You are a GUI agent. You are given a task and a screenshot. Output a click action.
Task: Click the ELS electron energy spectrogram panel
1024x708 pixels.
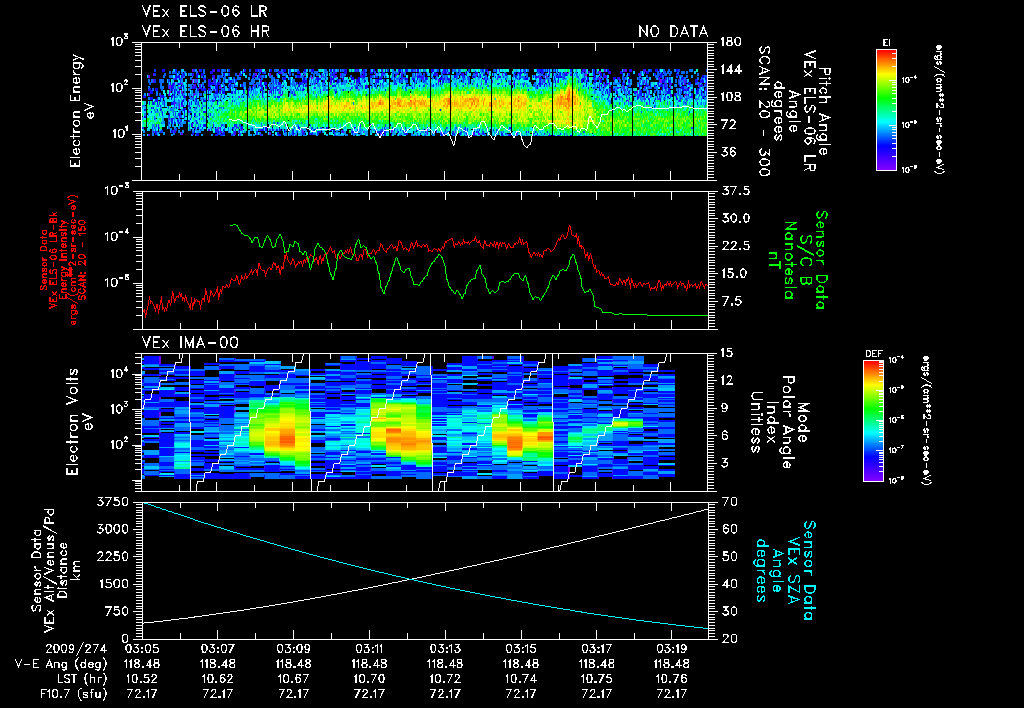point(425,111)
